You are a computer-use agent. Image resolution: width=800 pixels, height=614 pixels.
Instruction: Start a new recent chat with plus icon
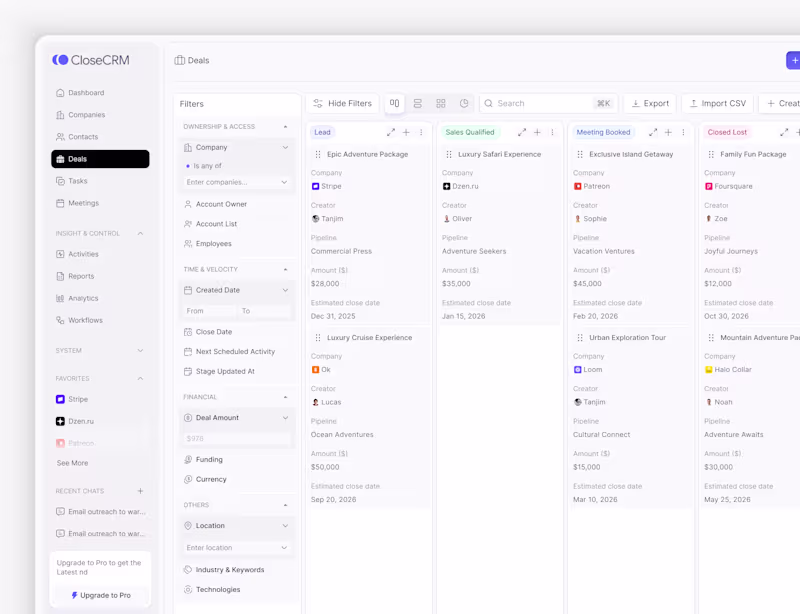coord(140,491)
